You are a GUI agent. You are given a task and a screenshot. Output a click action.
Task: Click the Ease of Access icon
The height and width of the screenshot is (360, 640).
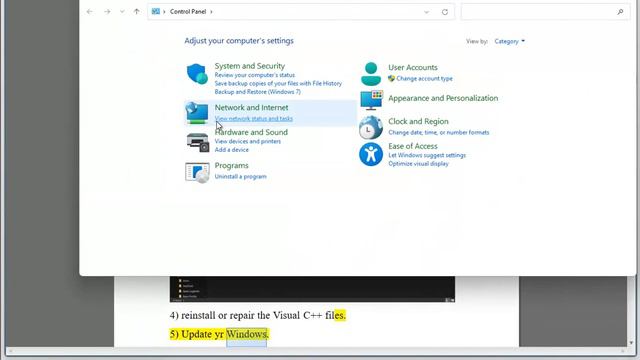click(x=371, y=154)
